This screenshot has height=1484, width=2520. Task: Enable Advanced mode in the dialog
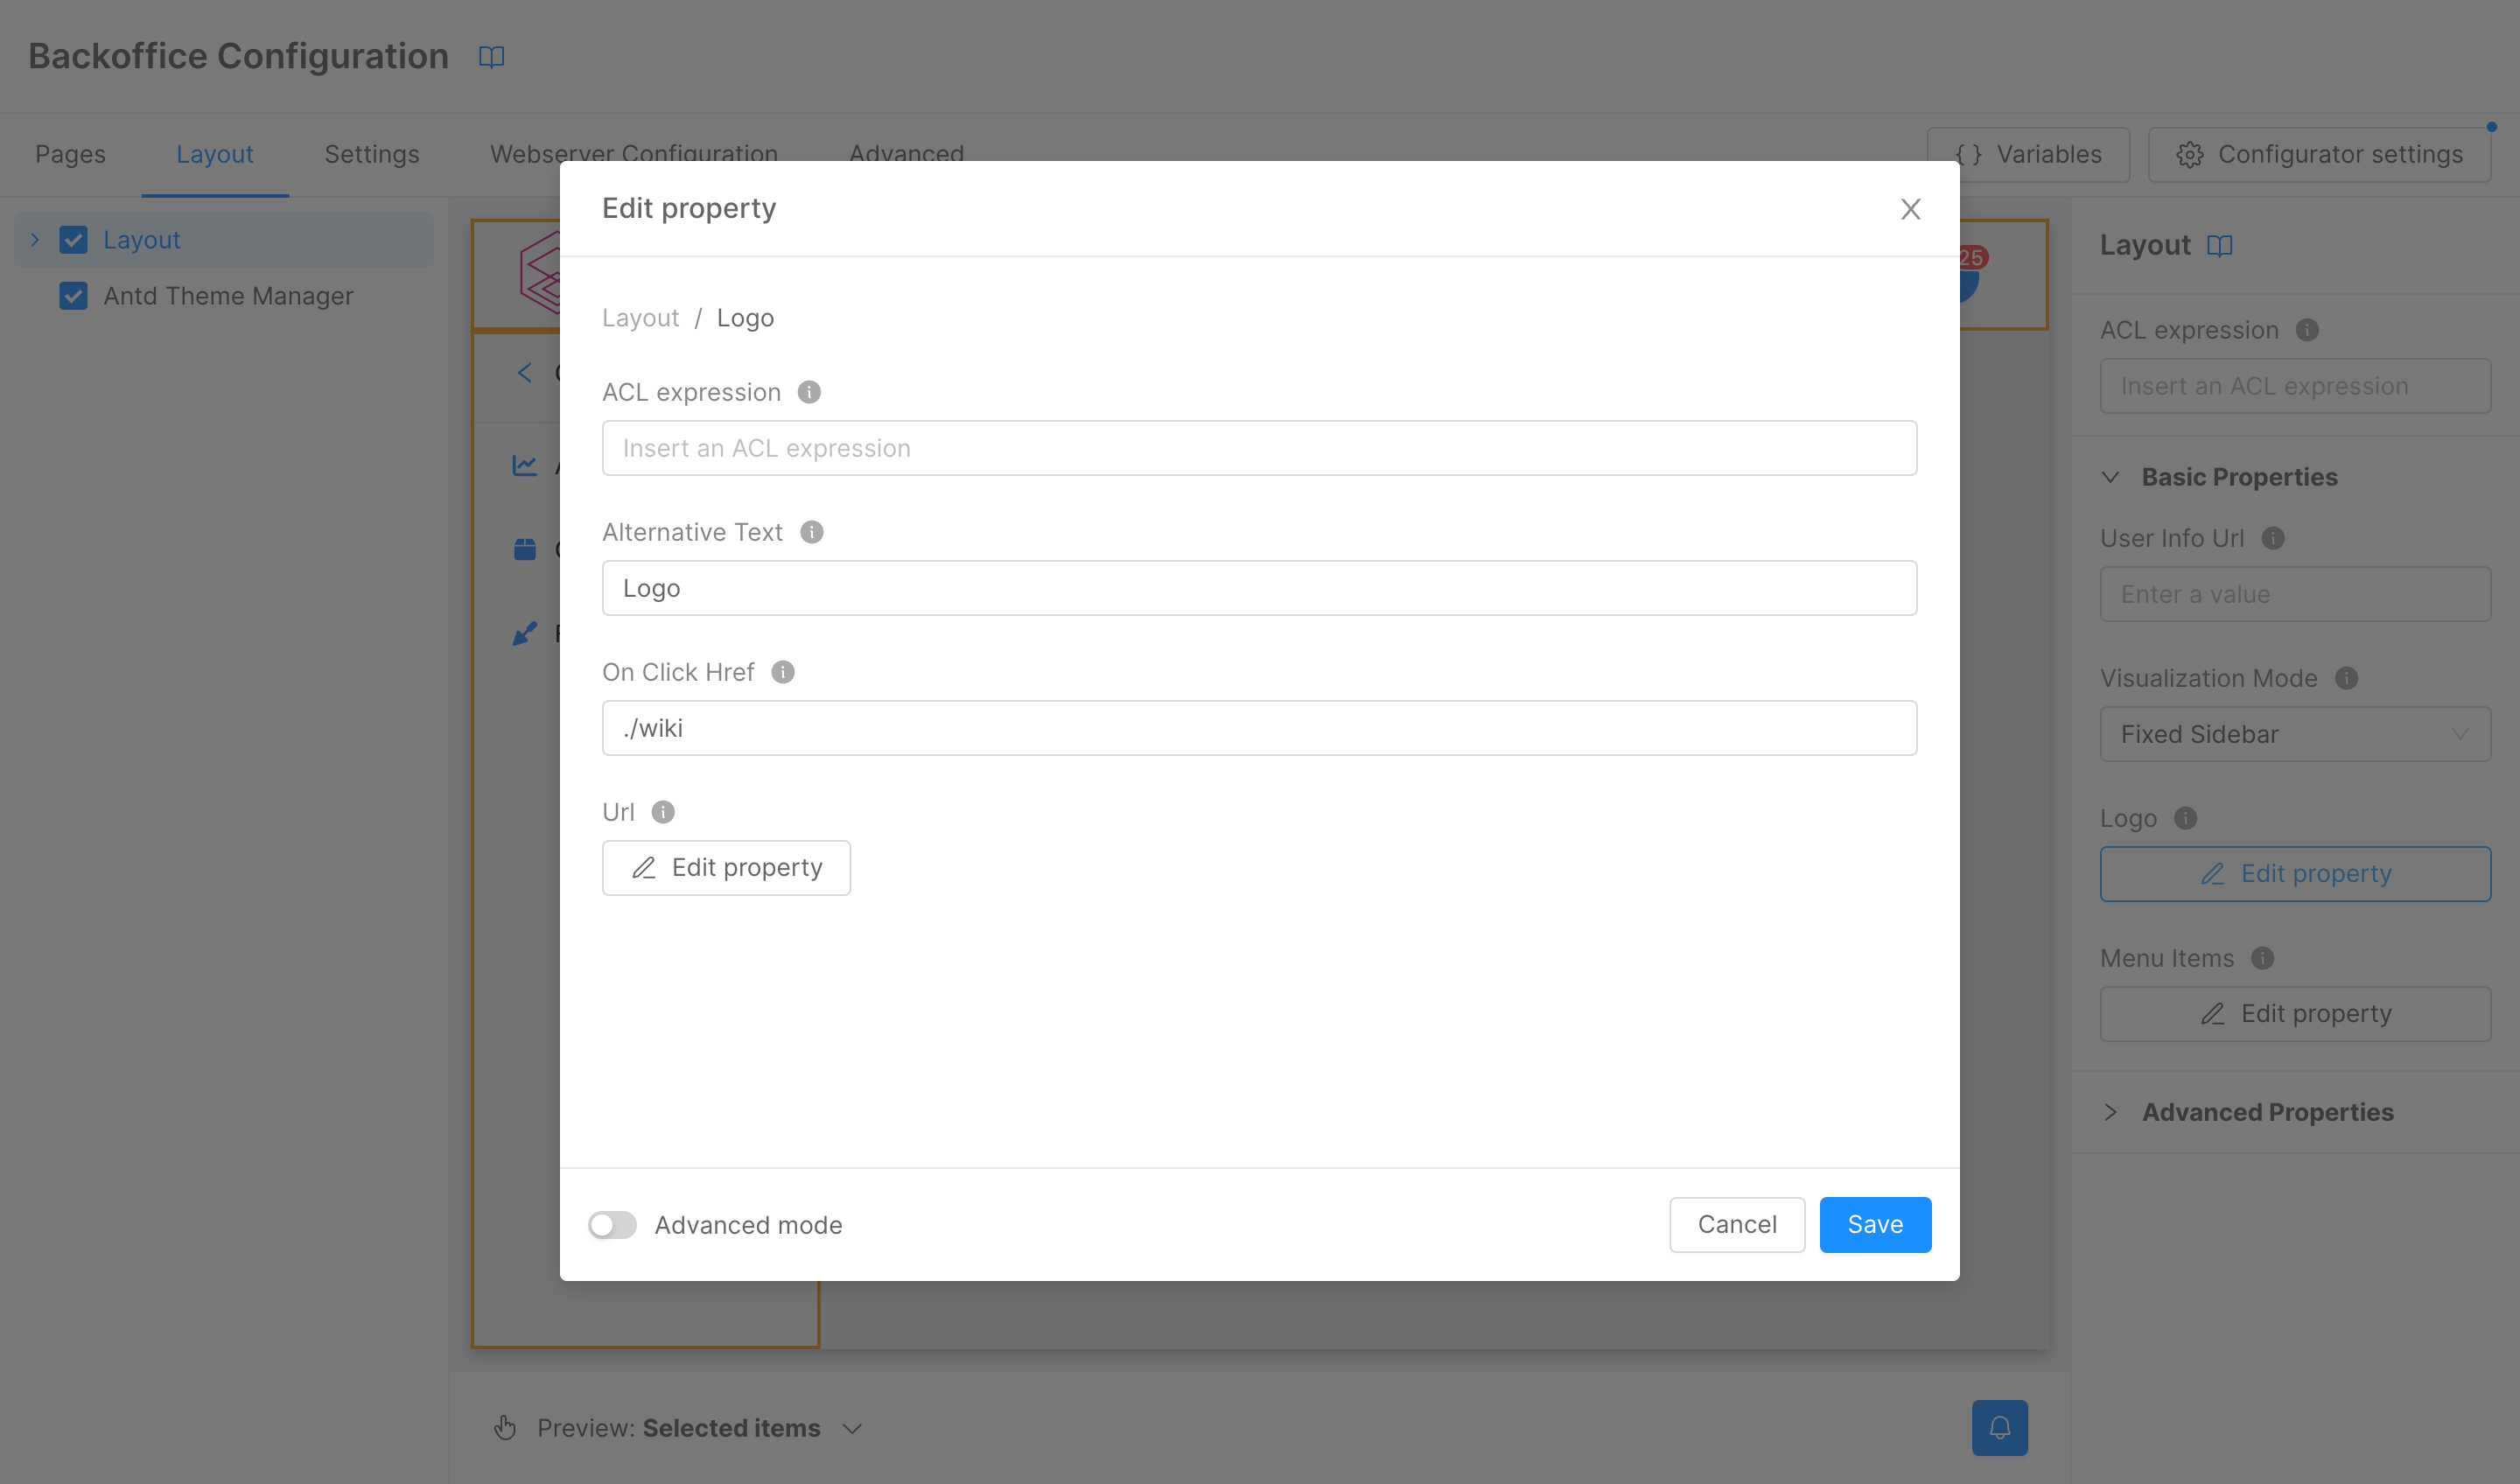[x=612, y=1224]
